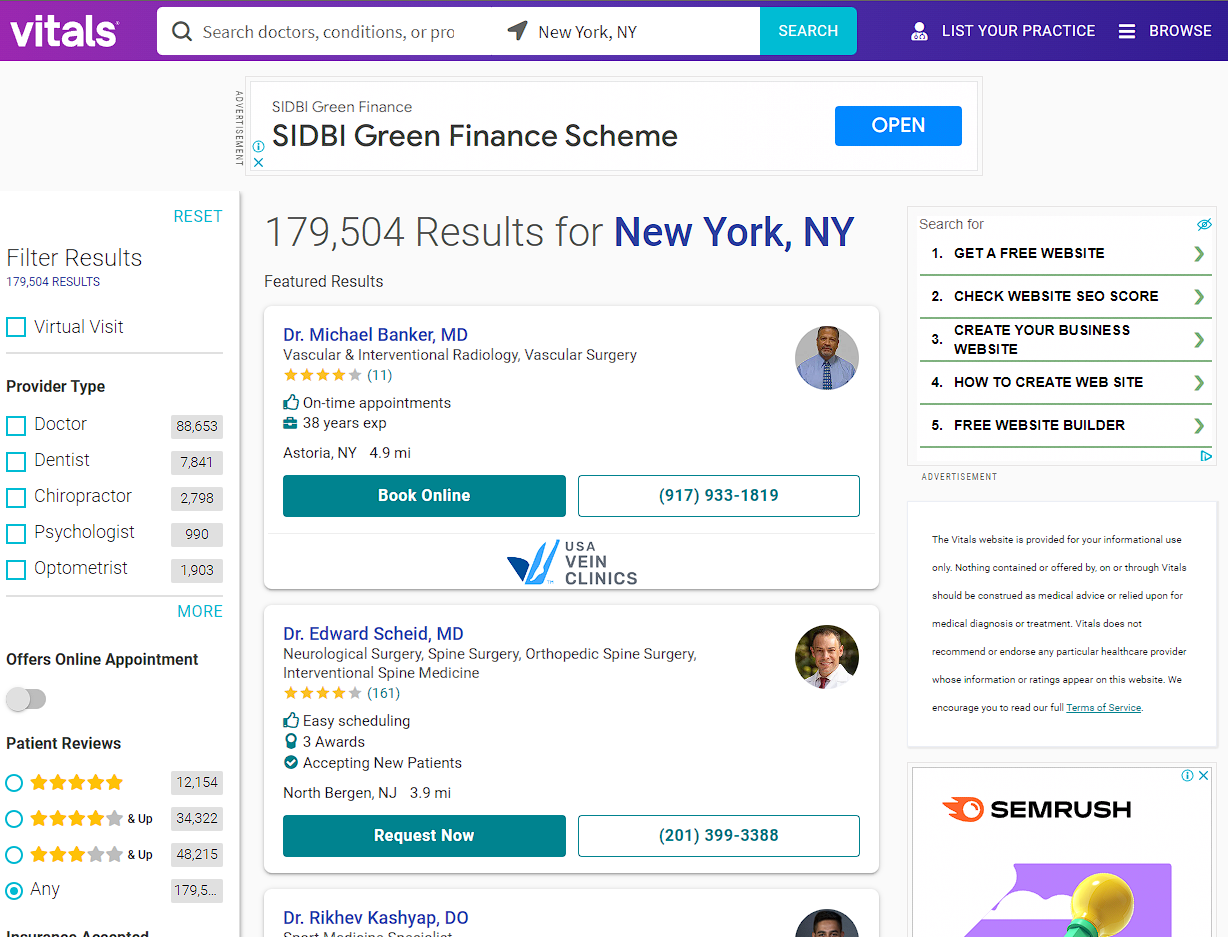This screenshot has height=937, width=1228.
Task: Click the 88,653 Doctor count badge
Action: (197, 426)
